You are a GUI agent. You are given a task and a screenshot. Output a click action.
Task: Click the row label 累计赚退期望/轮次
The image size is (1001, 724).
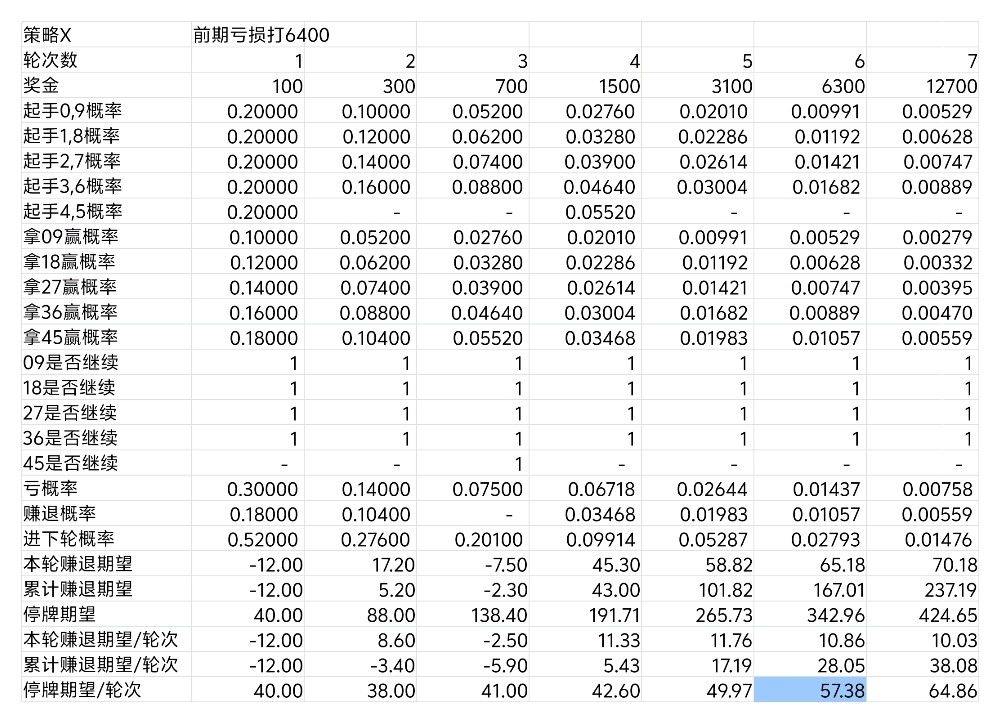(100, 665)
